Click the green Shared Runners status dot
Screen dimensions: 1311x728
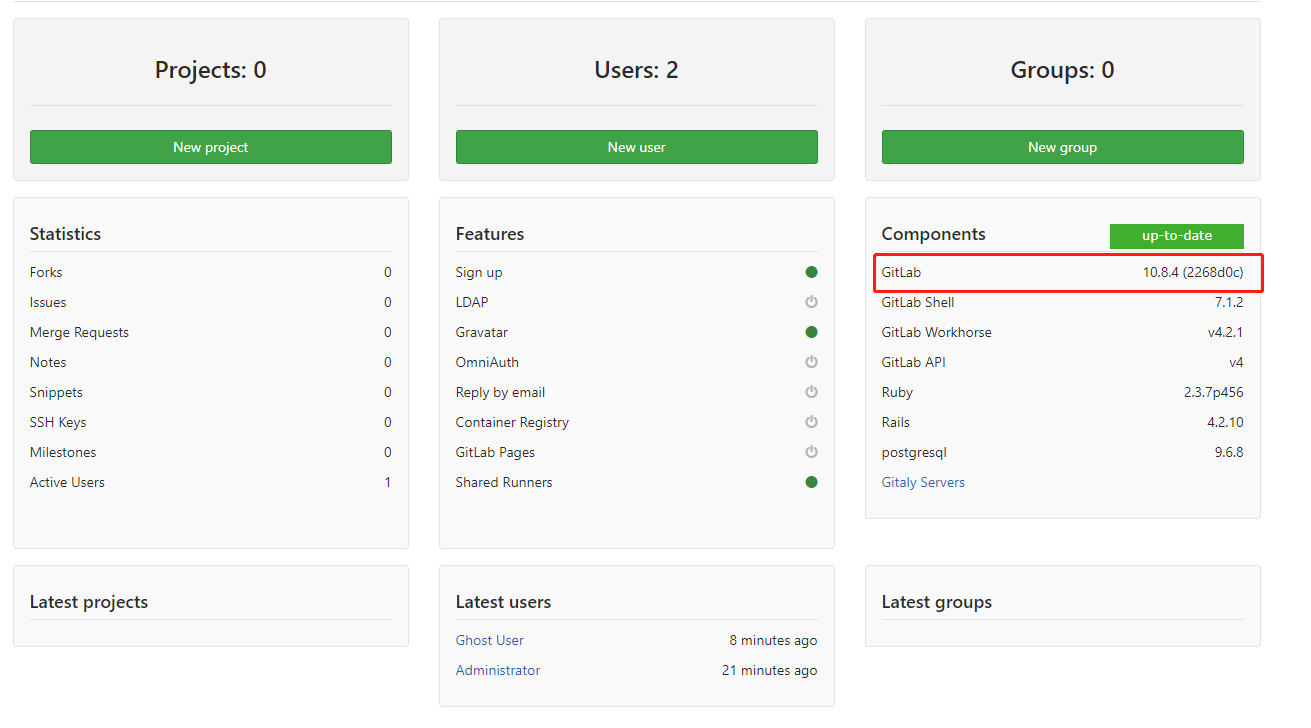pyautogui.click(x=811, y=482)
